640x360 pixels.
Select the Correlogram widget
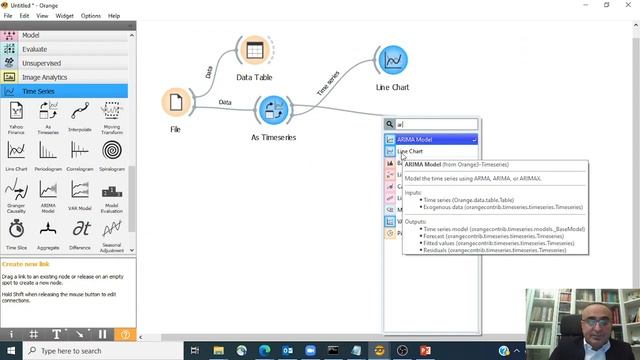[x=80, y=155]
